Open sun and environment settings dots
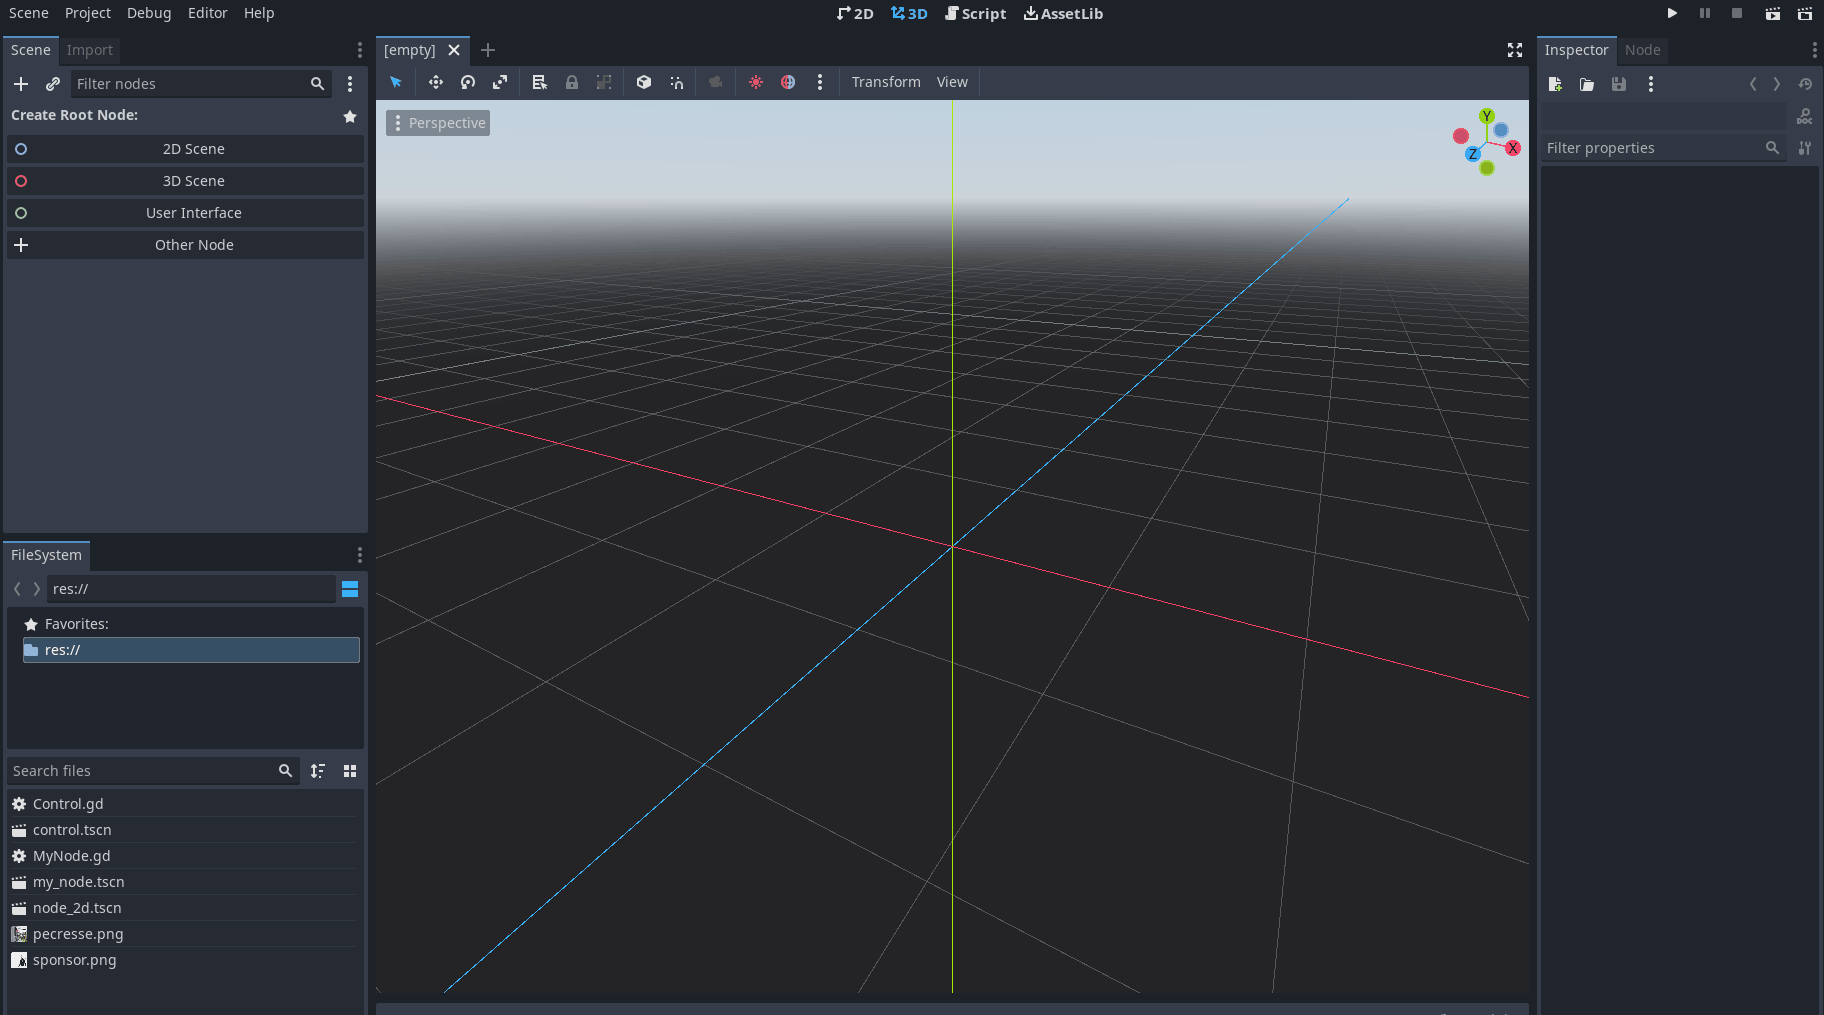This screenshot has width=1824, height=1015. 820,82
